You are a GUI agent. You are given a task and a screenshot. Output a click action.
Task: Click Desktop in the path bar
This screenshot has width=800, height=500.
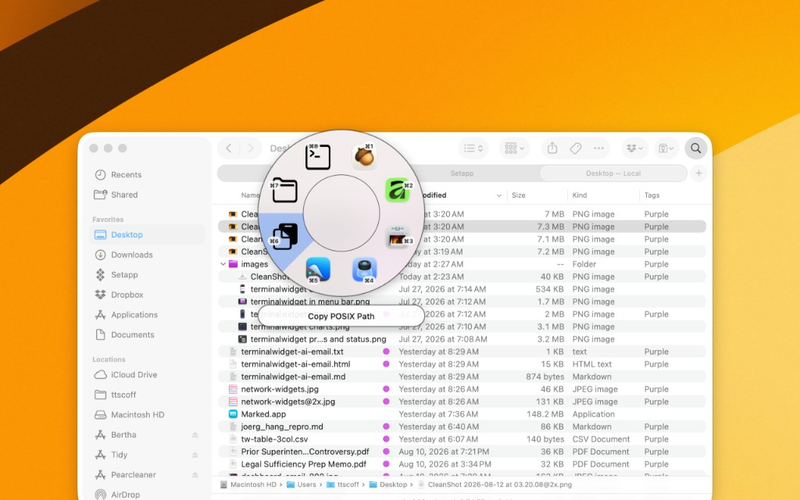tap(388, 485)
